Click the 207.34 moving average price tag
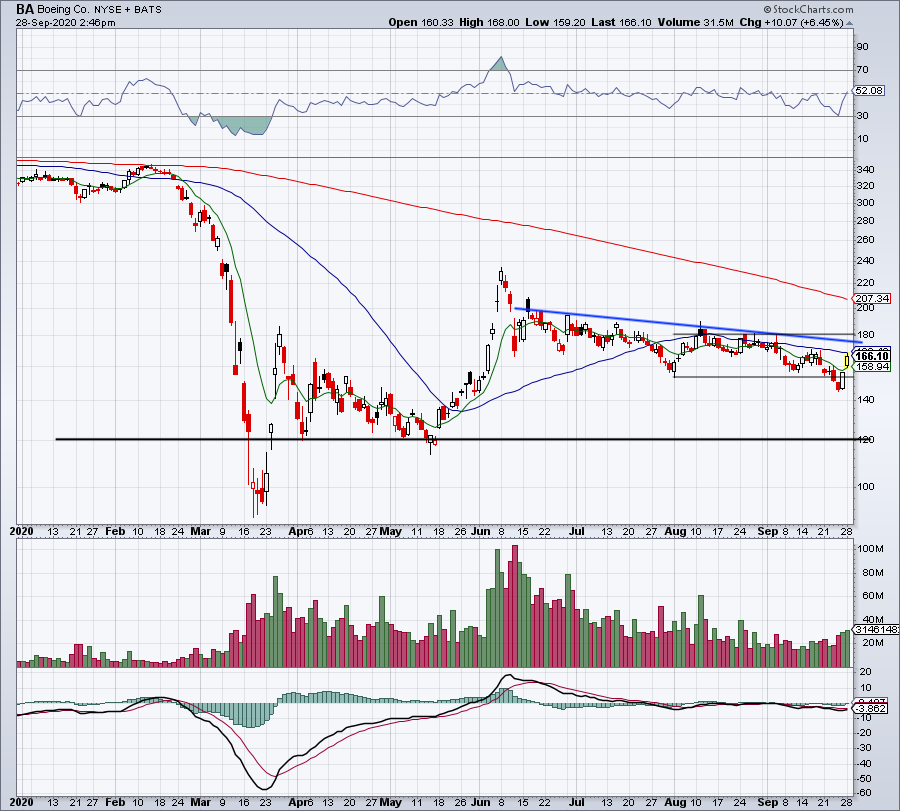 [872, 298]
